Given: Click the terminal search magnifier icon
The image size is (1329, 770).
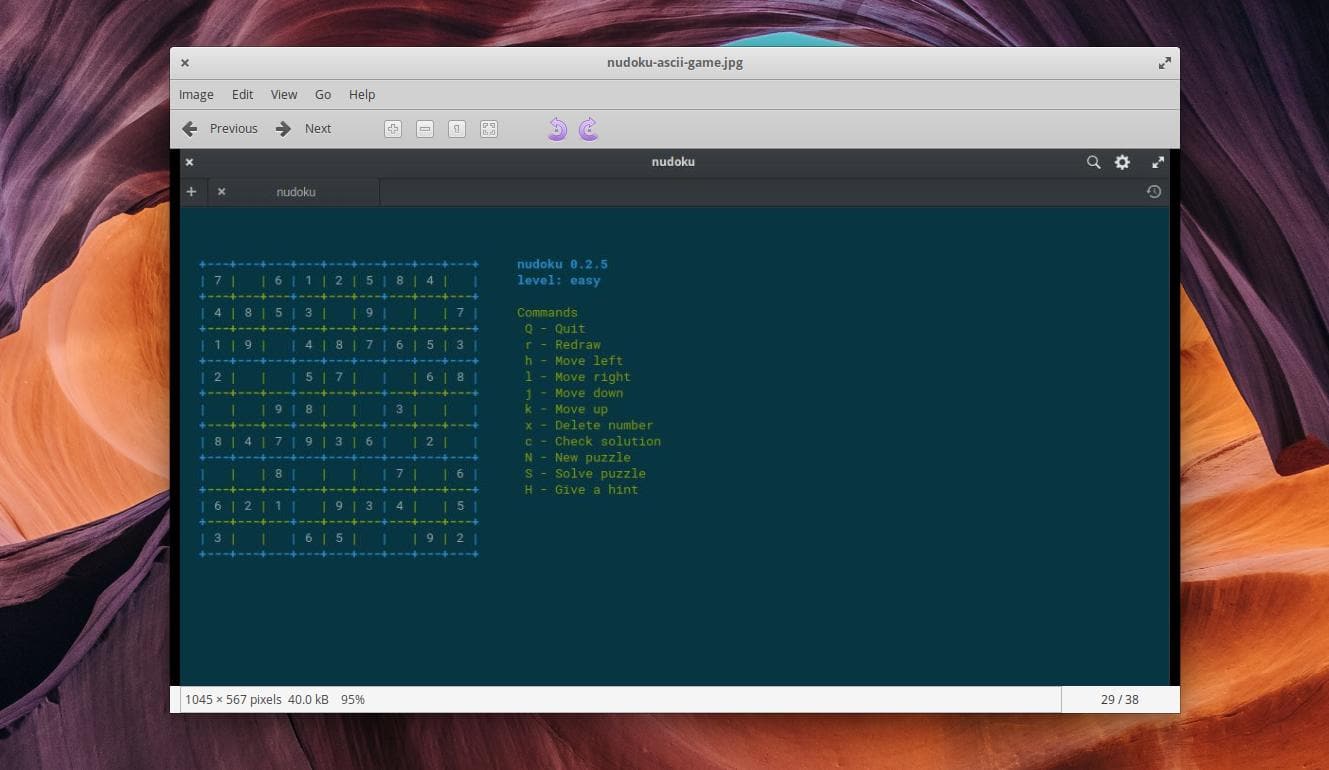Looking at the screenshot, I should tap(1093, 162).
